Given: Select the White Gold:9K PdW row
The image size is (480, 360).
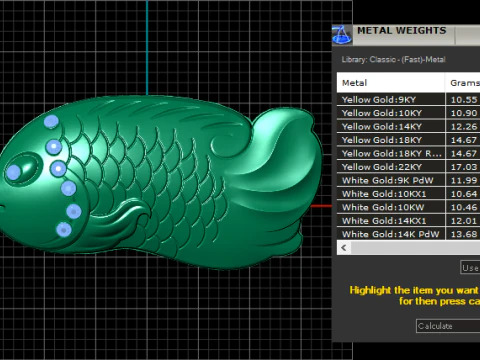Looking at the screenshot, I should coord(408,180).
